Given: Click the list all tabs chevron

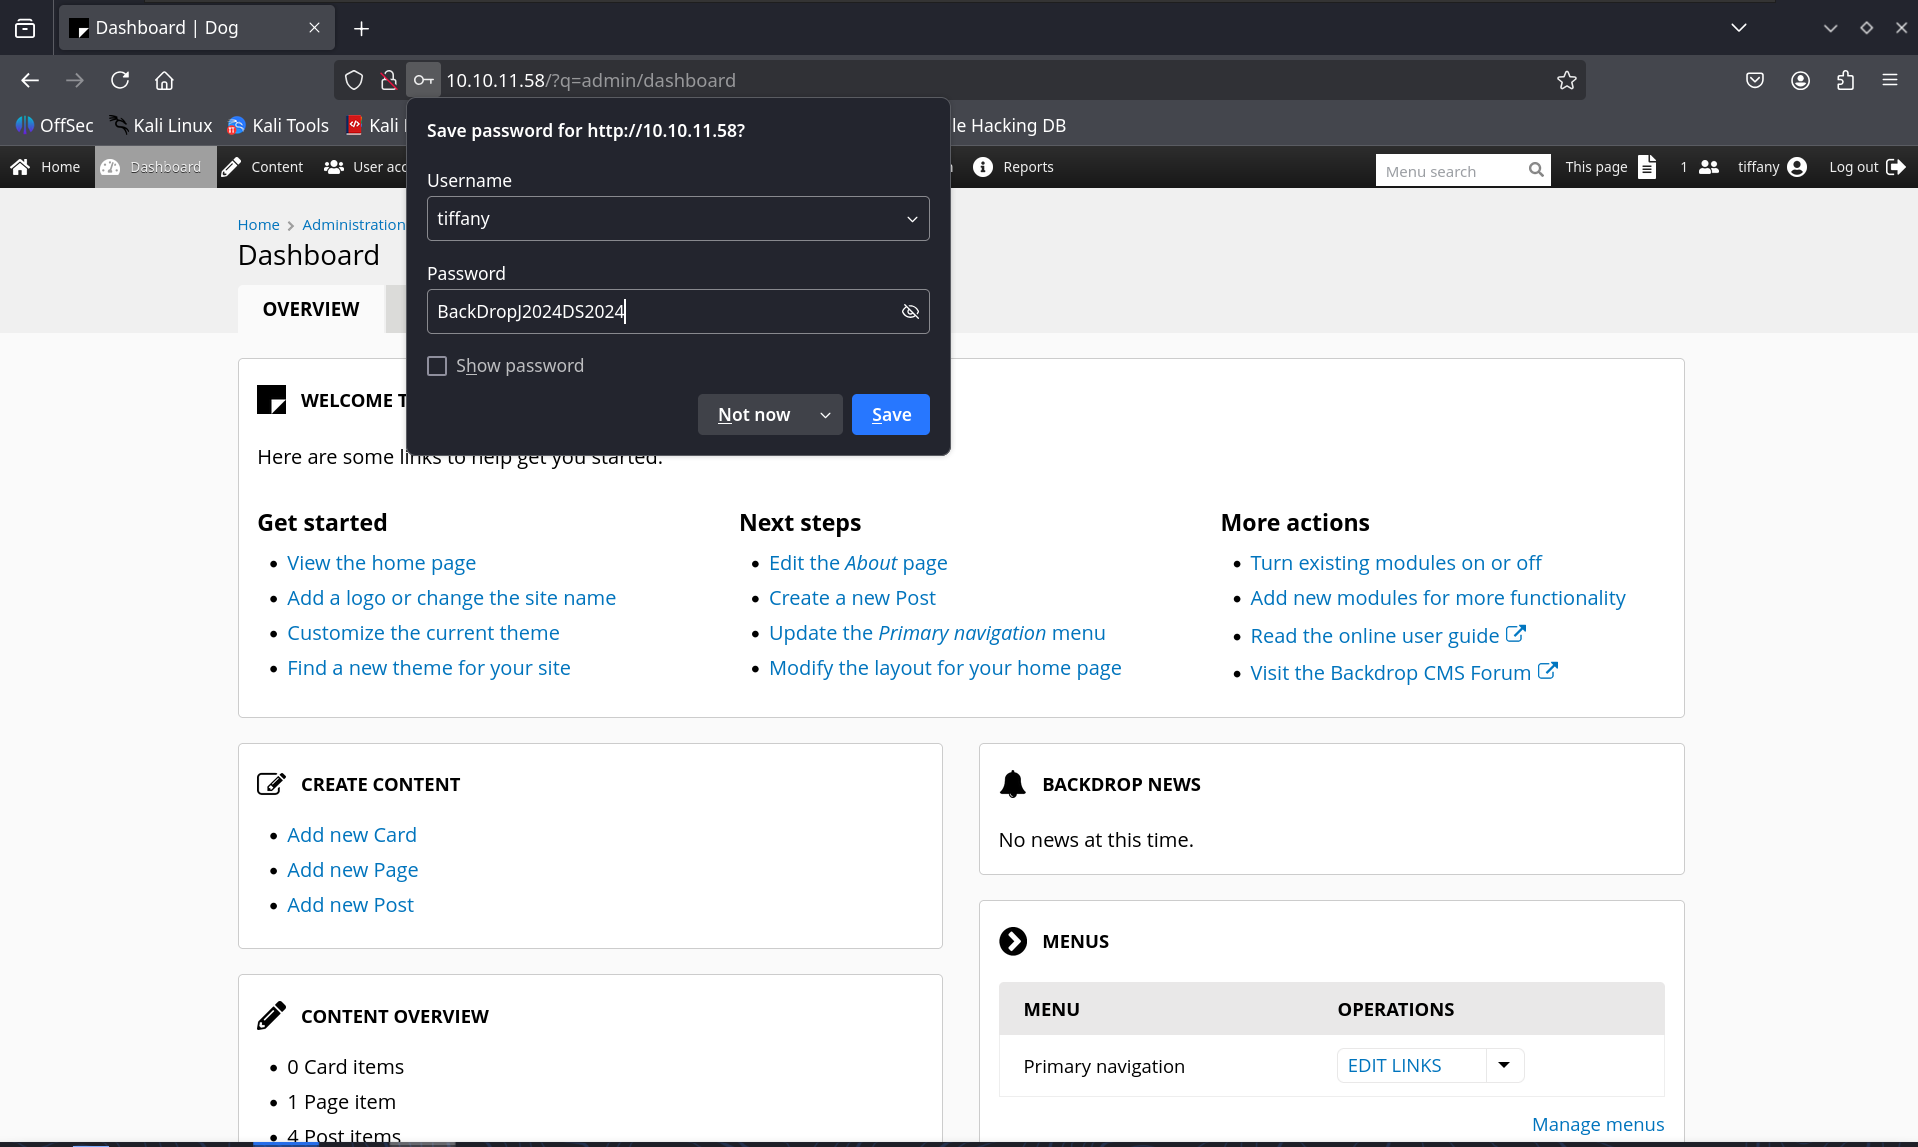Looking at the screenshot, I should (1739, 28).
